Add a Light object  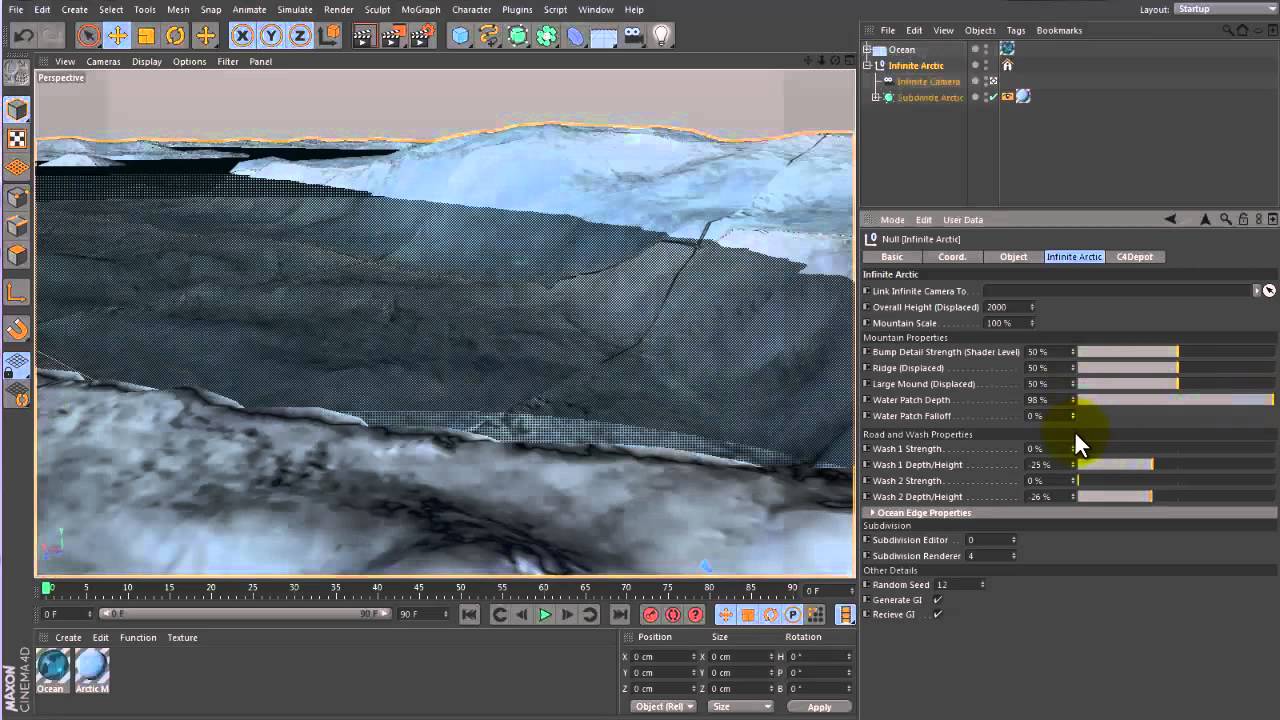tap(661, 36)
